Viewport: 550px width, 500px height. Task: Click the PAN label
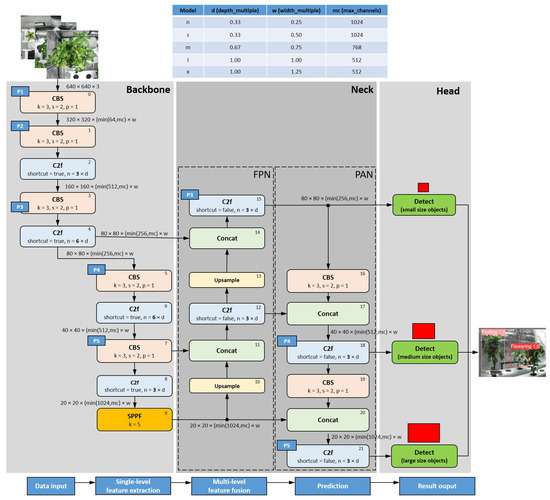(x=364, y=175)
